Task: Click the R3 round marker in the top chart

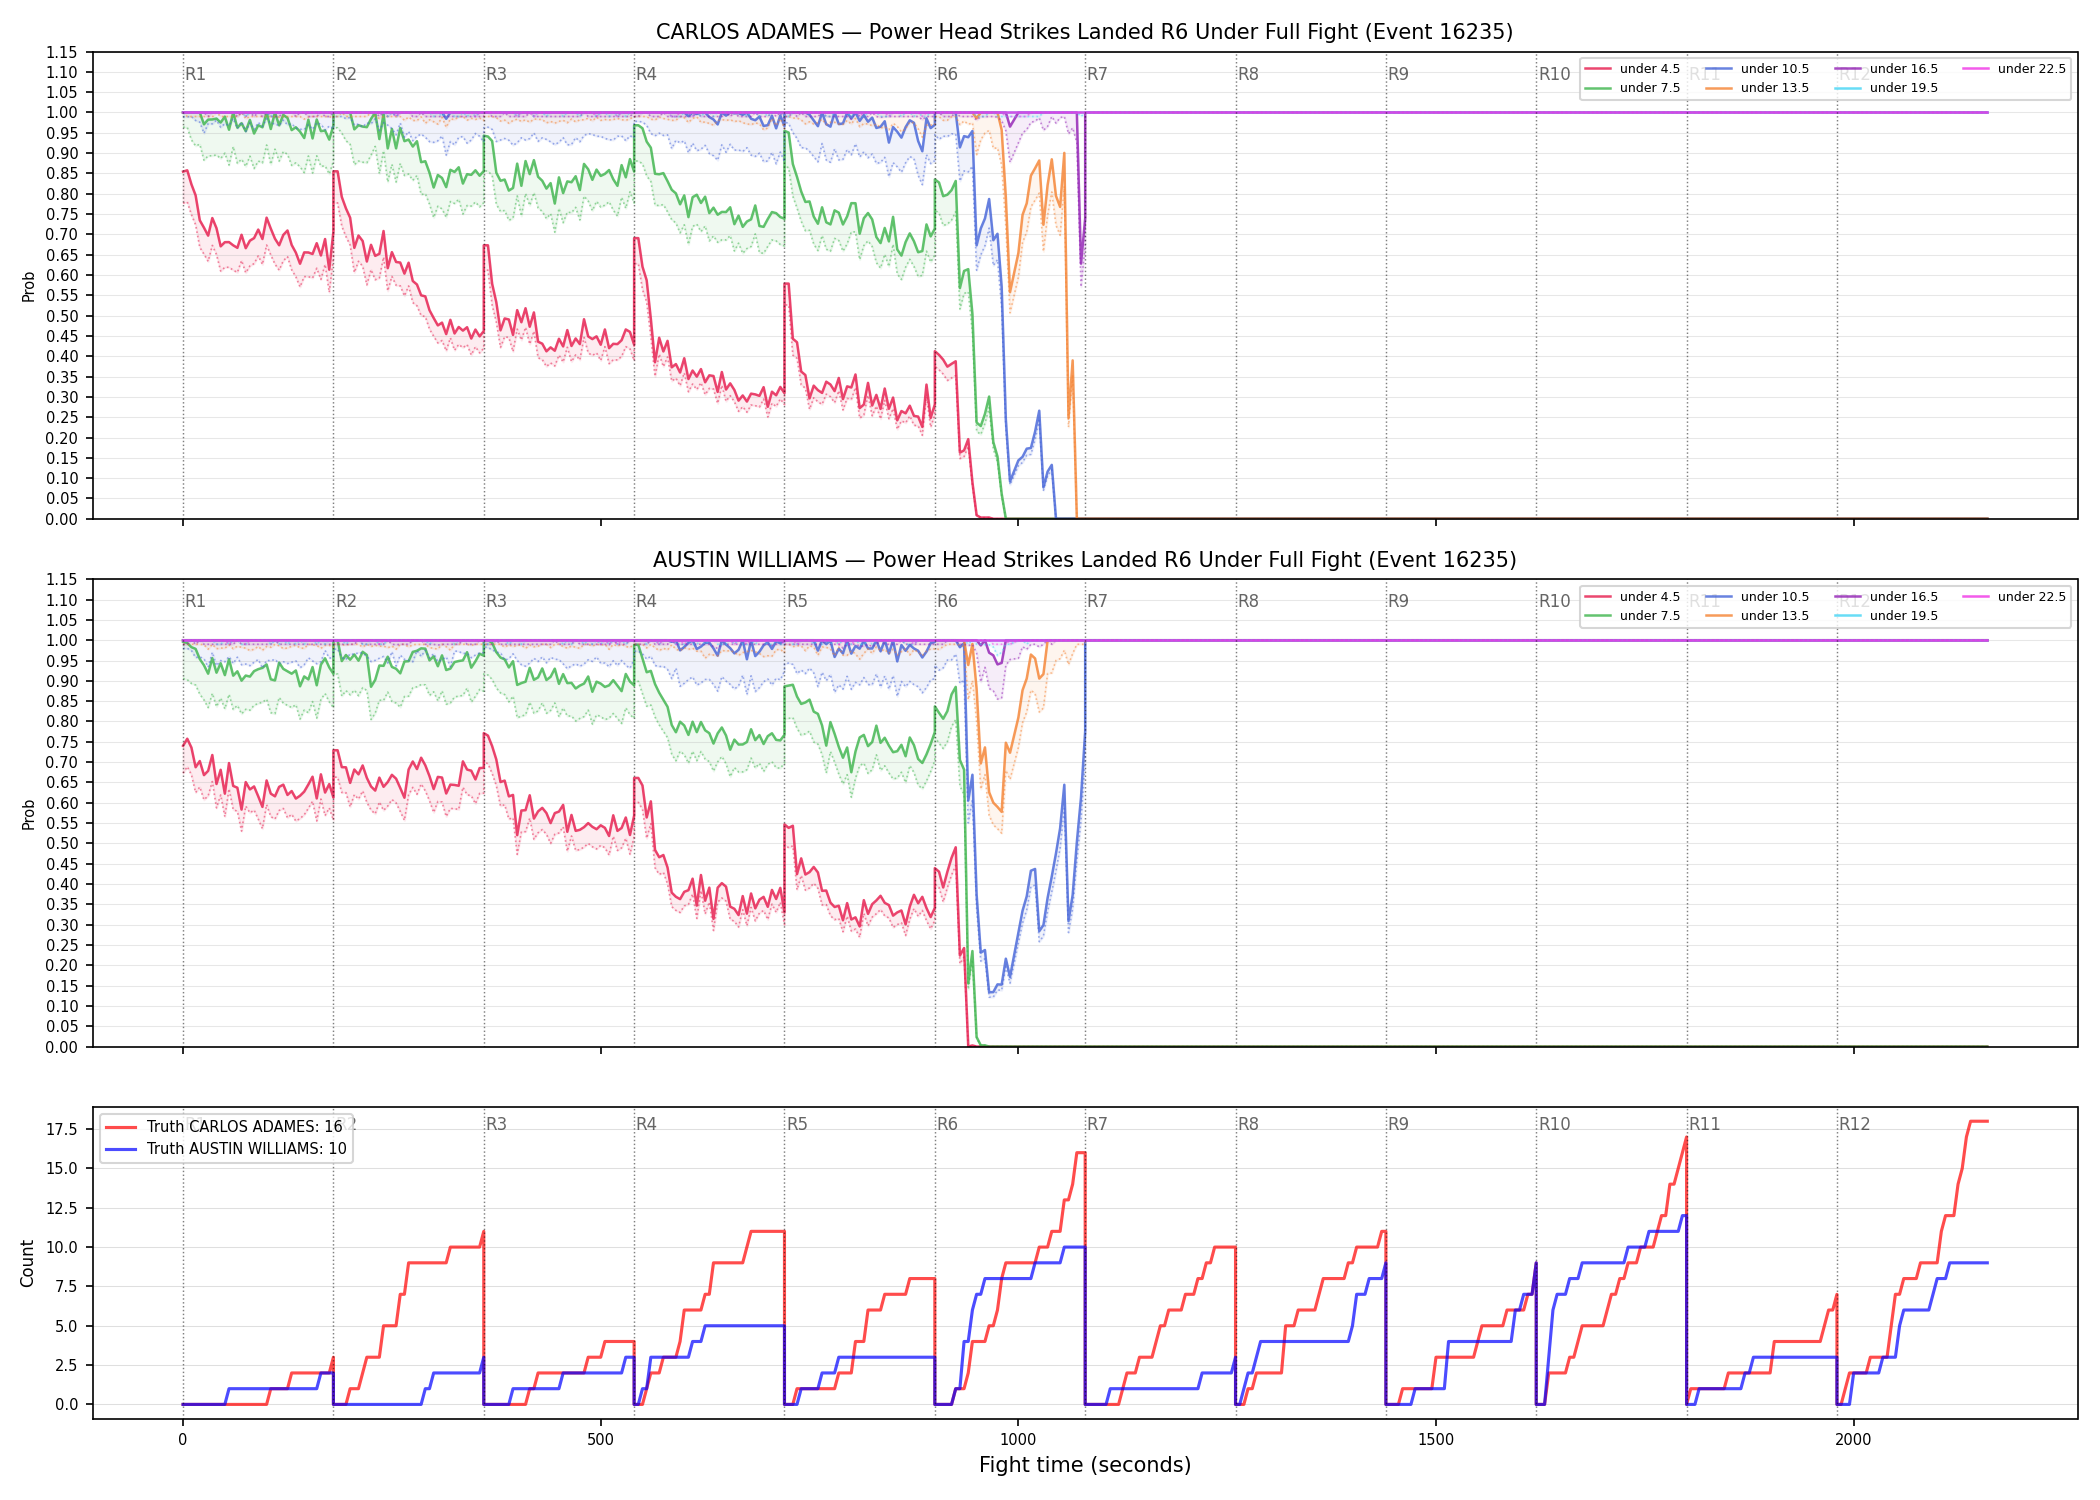Action: [496, 74]
